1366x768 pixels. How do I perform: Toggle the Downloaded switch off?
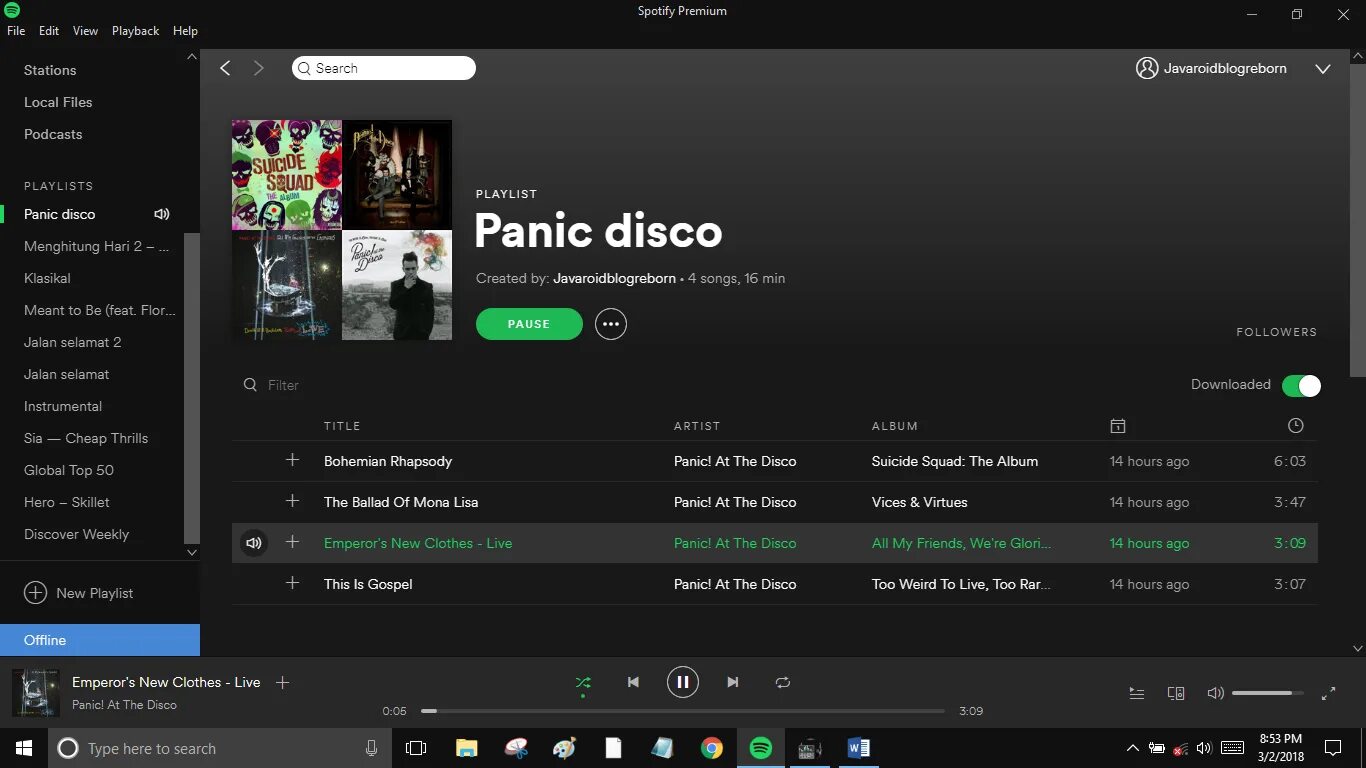click(x=1301, y=385)
